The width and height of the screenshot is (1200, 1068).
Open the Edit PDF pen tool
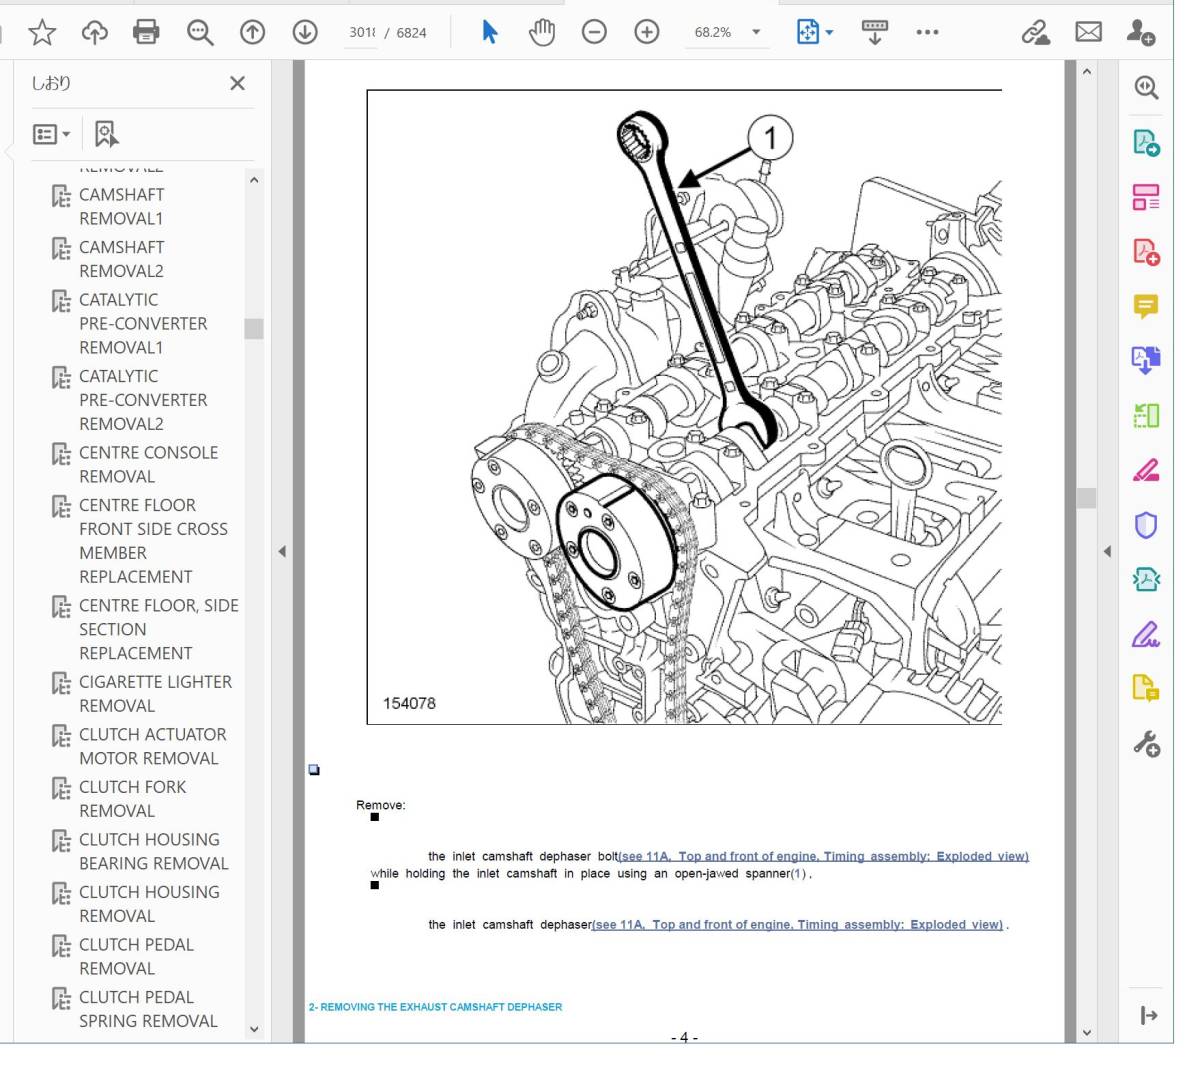click(1146, 470)
